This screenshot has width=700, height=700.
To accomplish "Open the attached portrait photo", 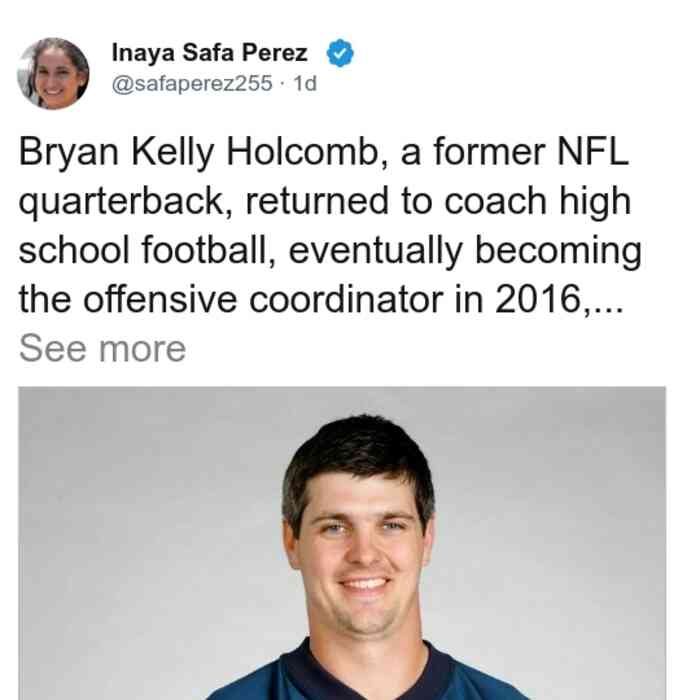I will click(x=342, y=543).
